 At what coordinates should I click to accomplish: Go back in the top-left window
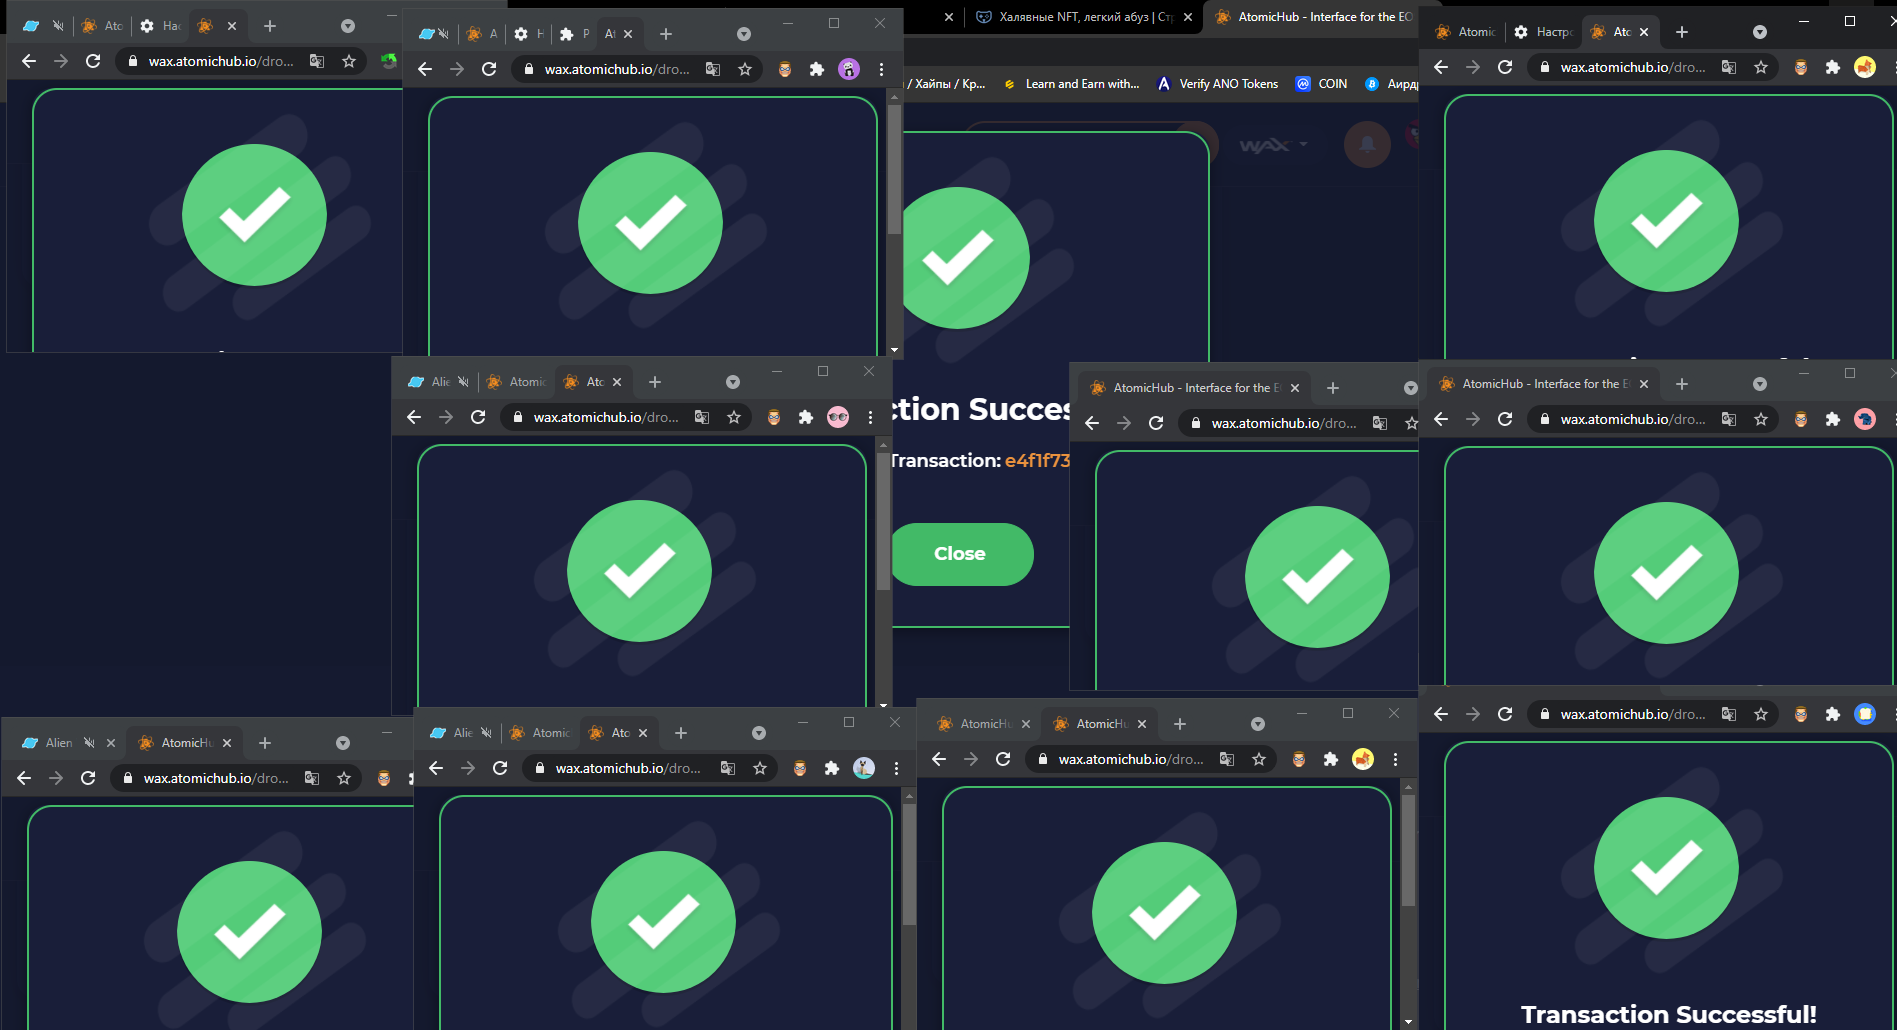click(29, 61)
